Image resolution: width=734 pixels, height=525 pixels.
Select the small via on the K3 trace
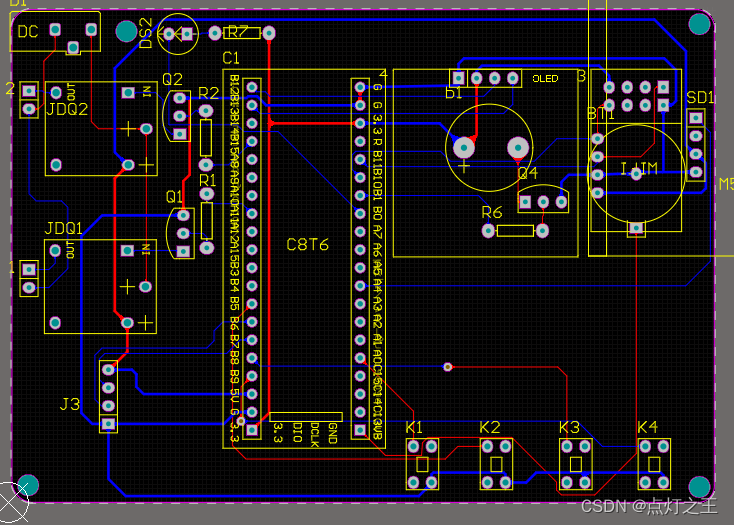click(448, 367)
